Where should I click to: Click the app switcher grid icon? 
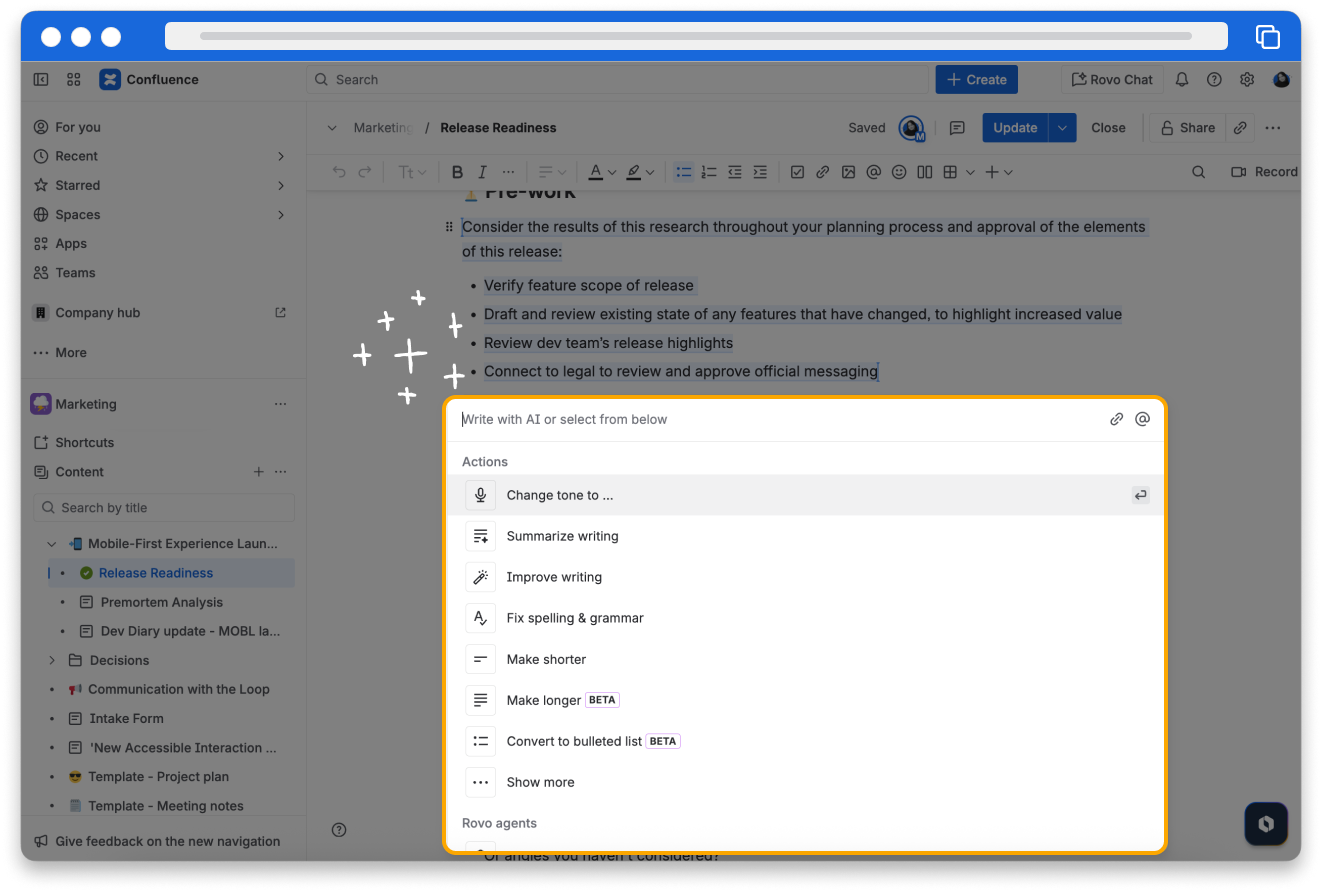[74, 80]
